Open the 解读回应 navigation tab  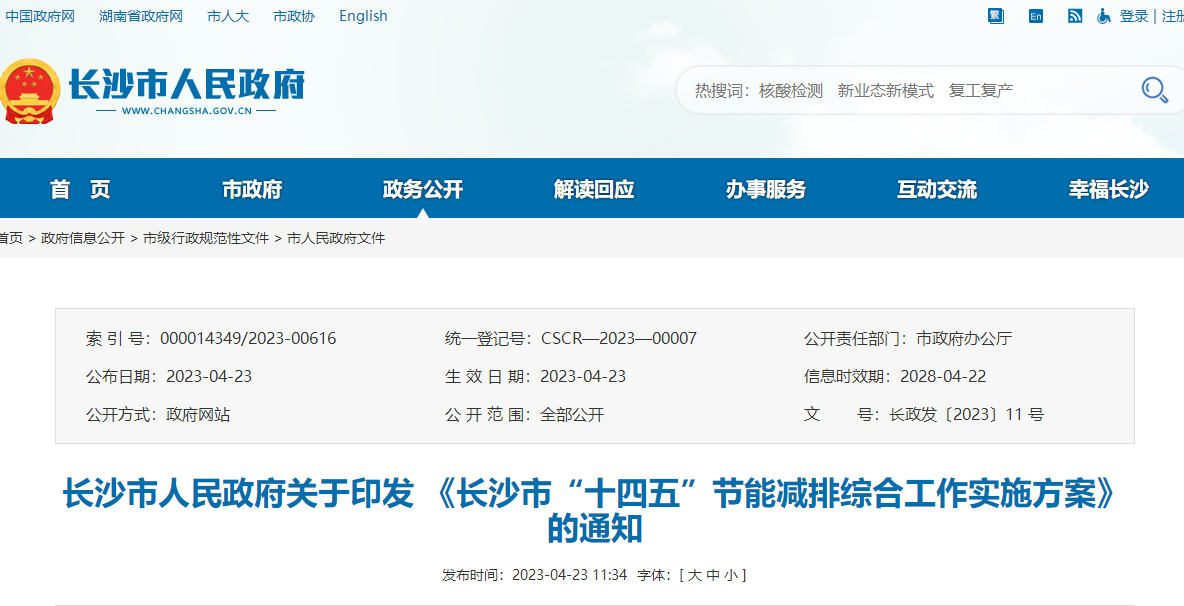click(x=594, y=189)
